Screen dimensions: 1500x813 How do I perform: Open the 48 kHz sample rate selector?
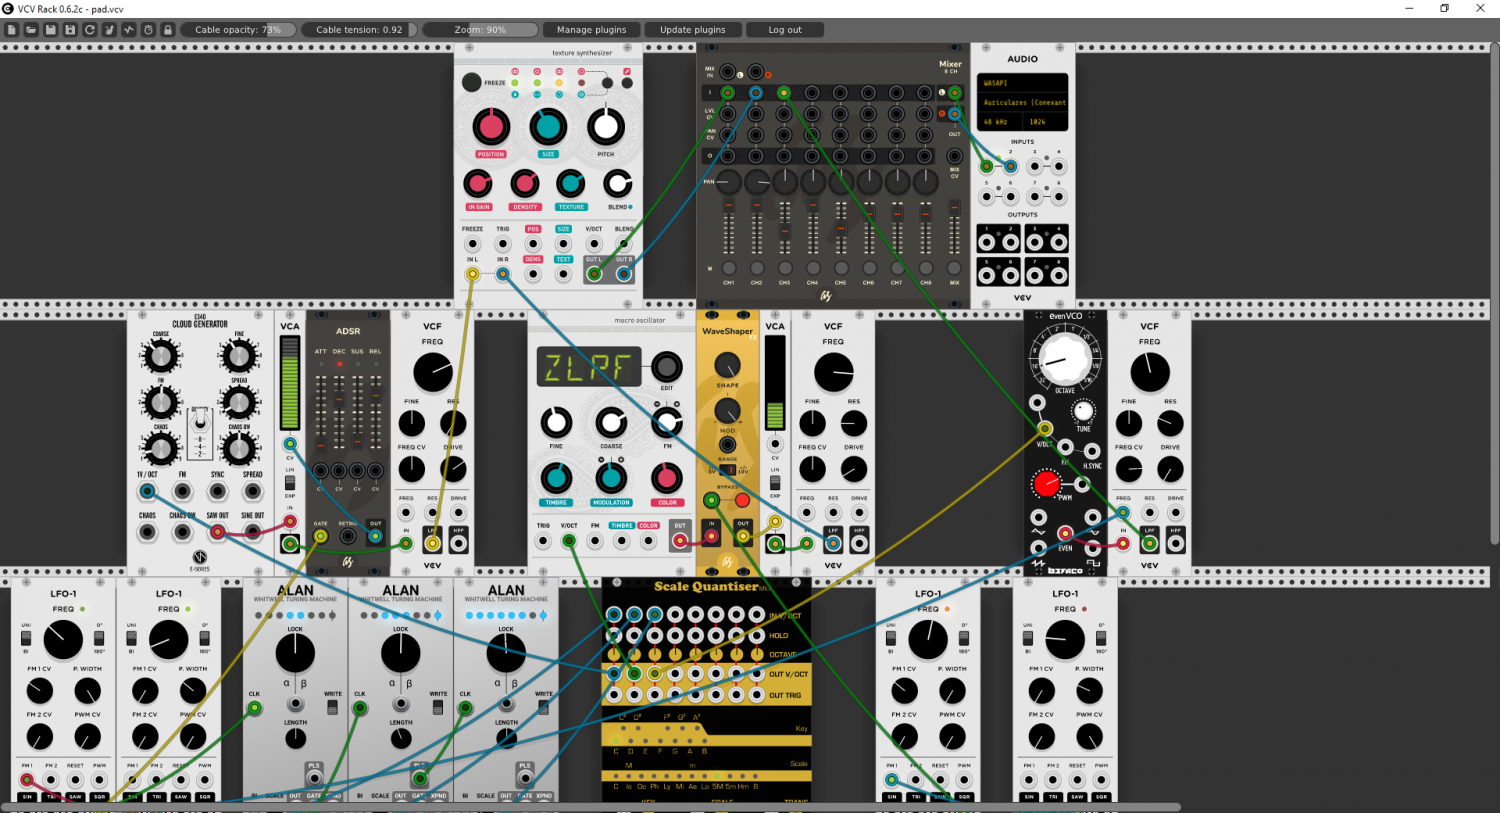click(1001, 122)
